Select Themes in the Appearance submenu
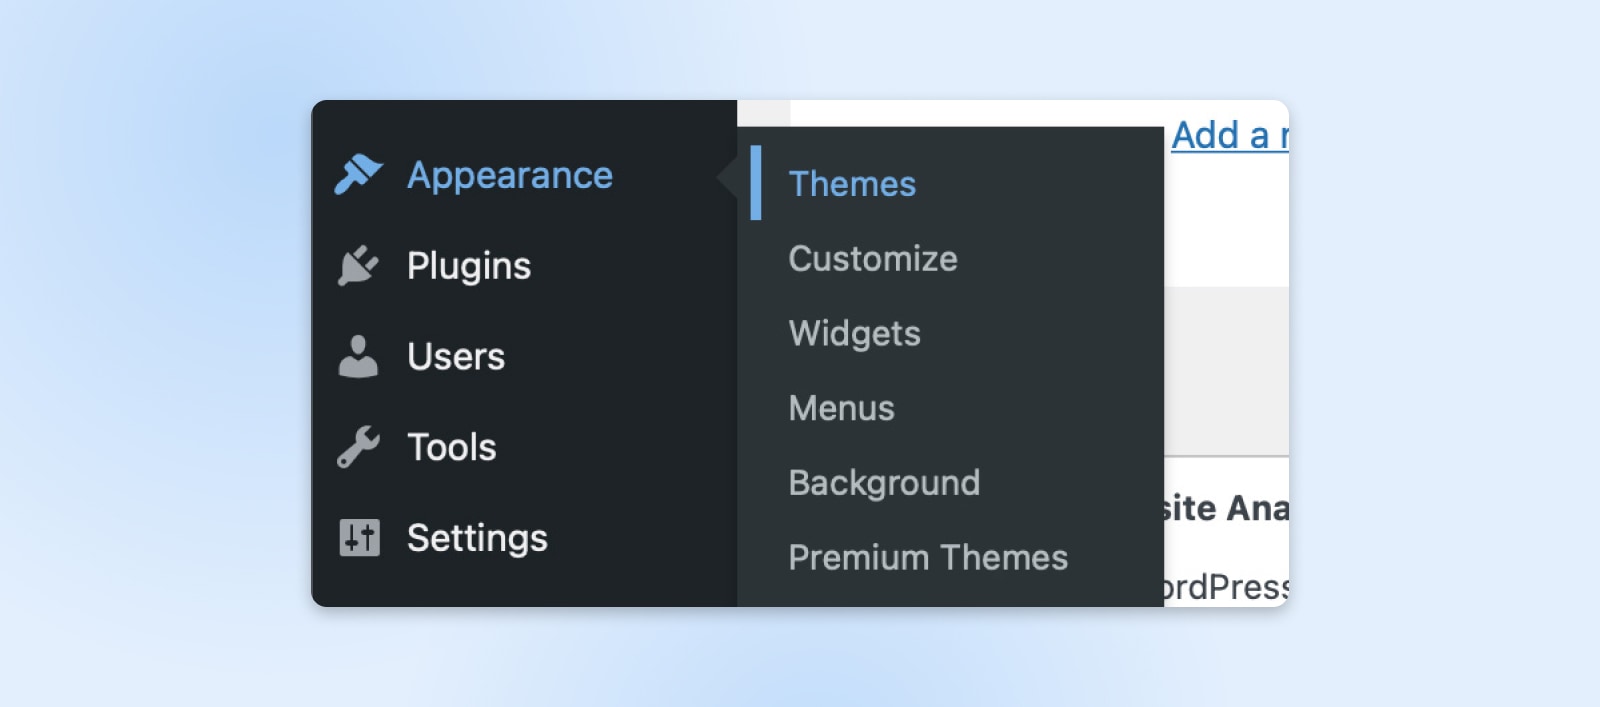1600x707 pixels. click(852, 184)
